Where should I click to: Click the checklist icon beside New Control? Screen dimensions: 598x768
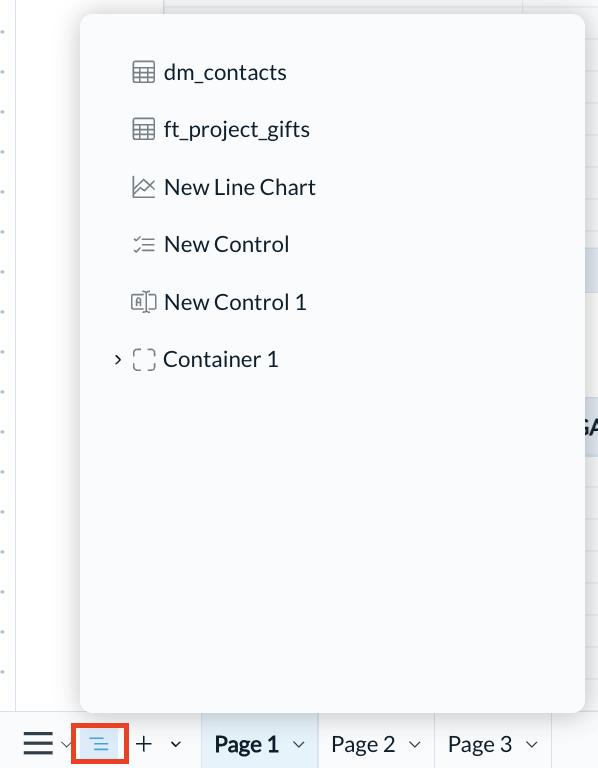point(144,244)
